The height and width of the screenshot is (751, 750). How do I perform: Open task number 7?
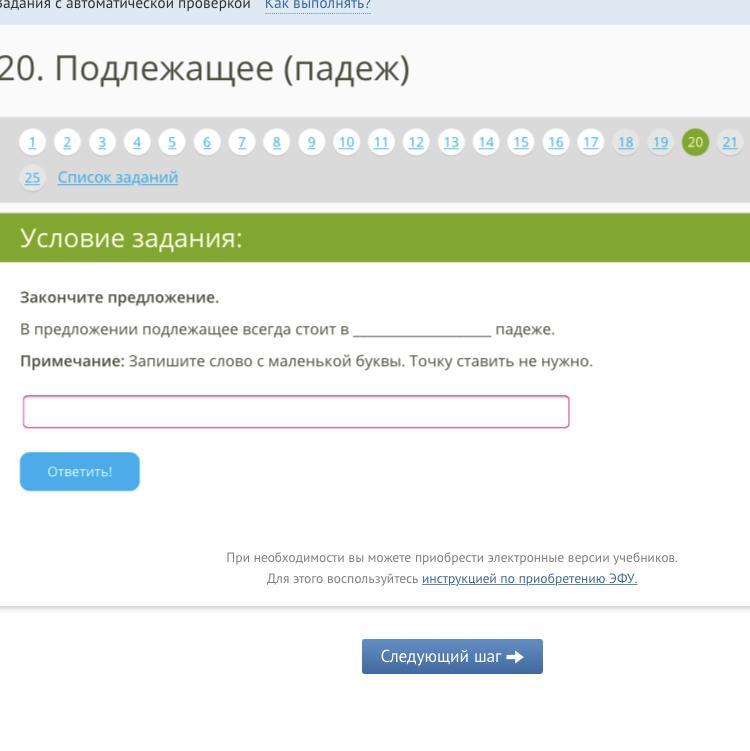tap(242, 142)
